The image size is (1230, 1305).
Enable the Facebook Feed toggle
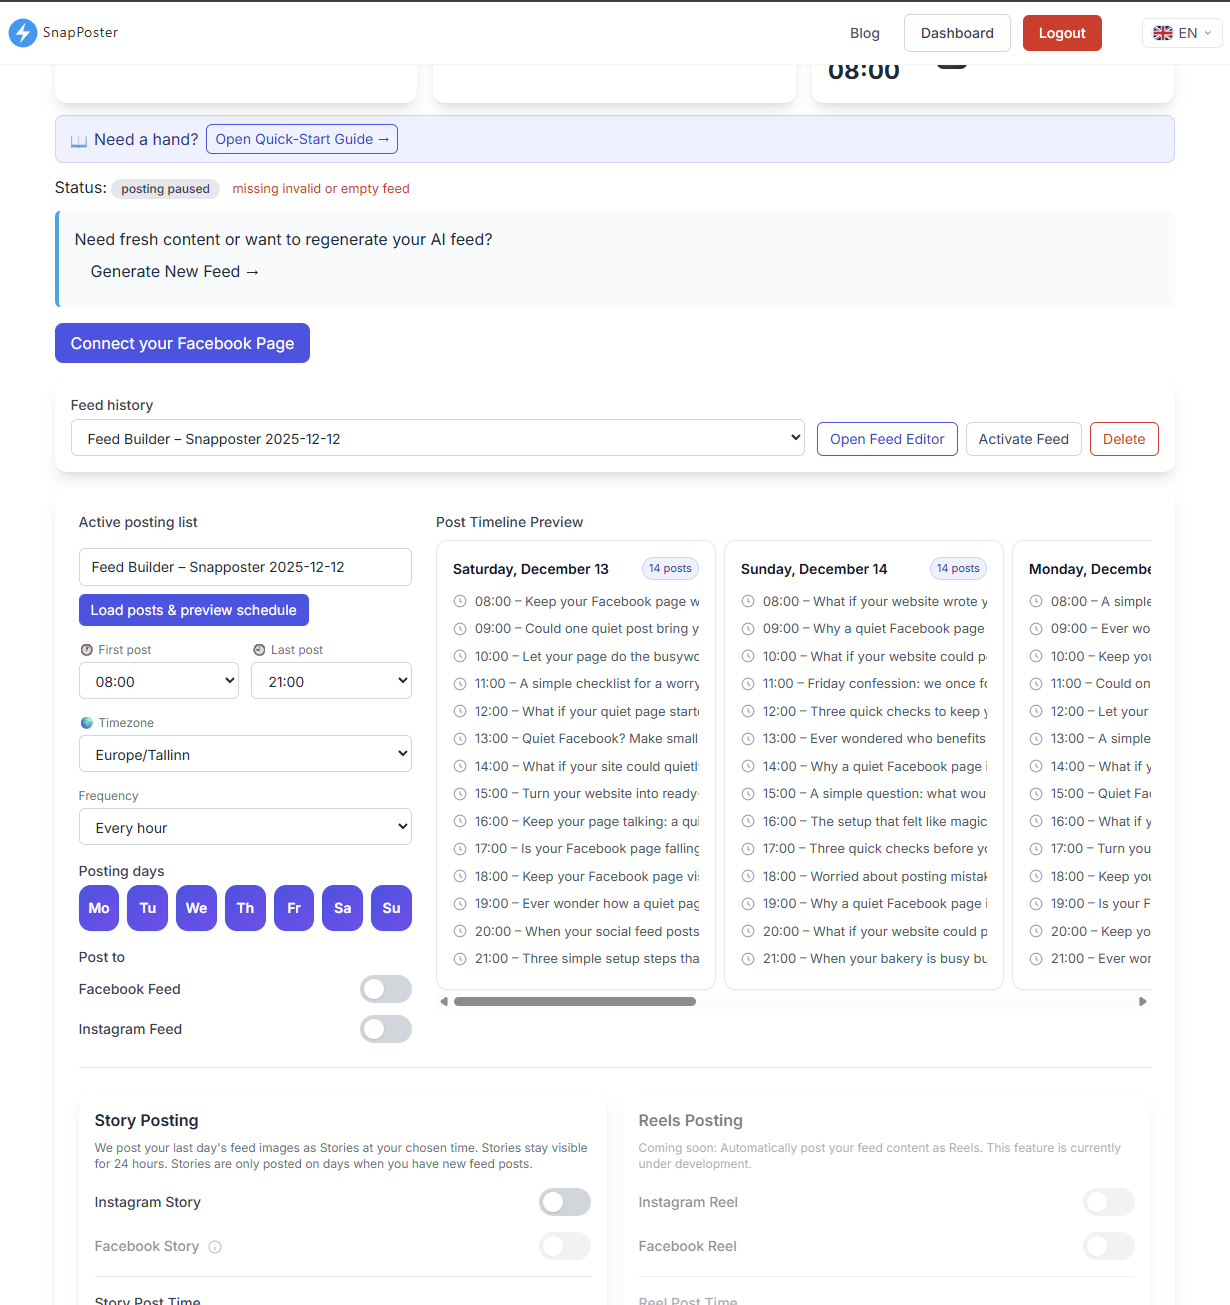coord(386,989)
